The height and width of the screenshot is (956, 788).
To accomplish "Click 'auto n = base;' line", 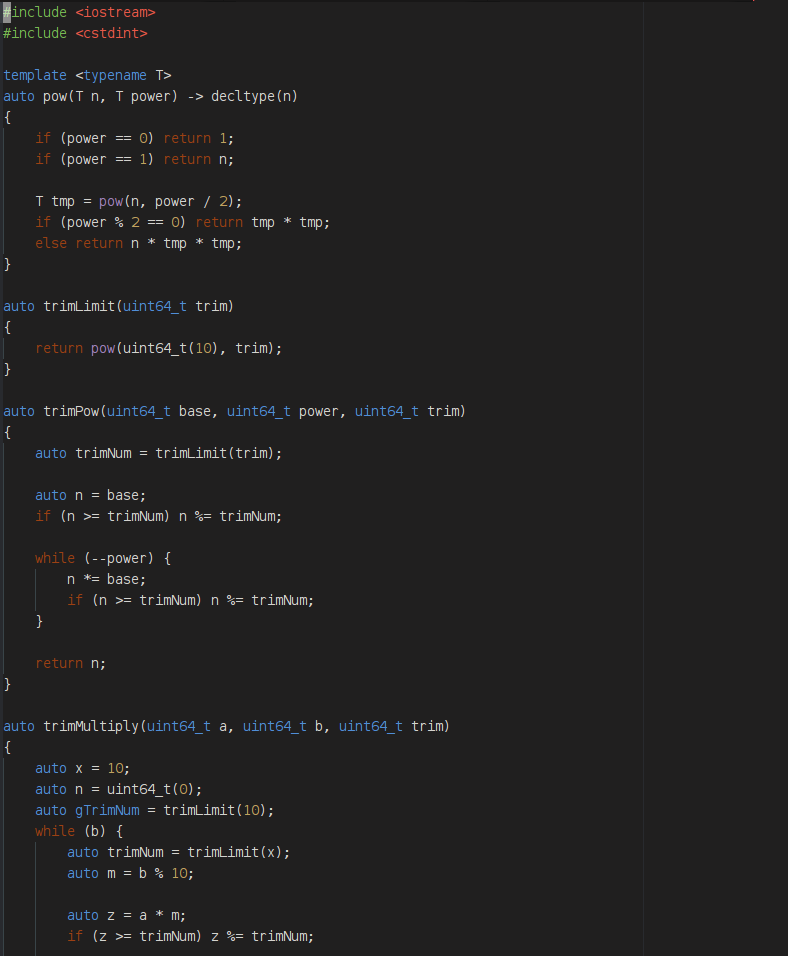I will click(91, 495).
